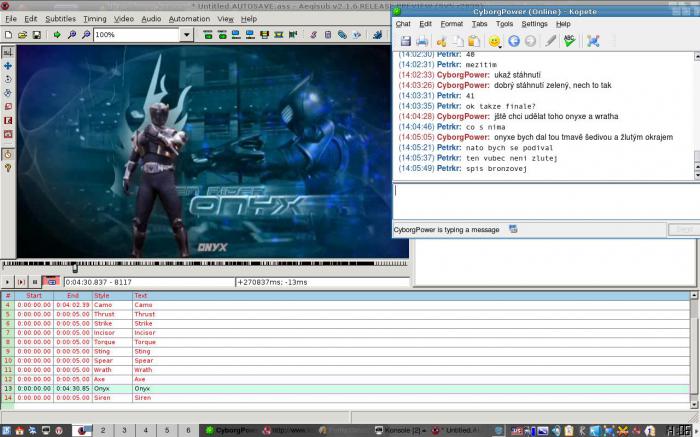
Task: Click the Kopete message input area
Action: [x=545, y=201]
